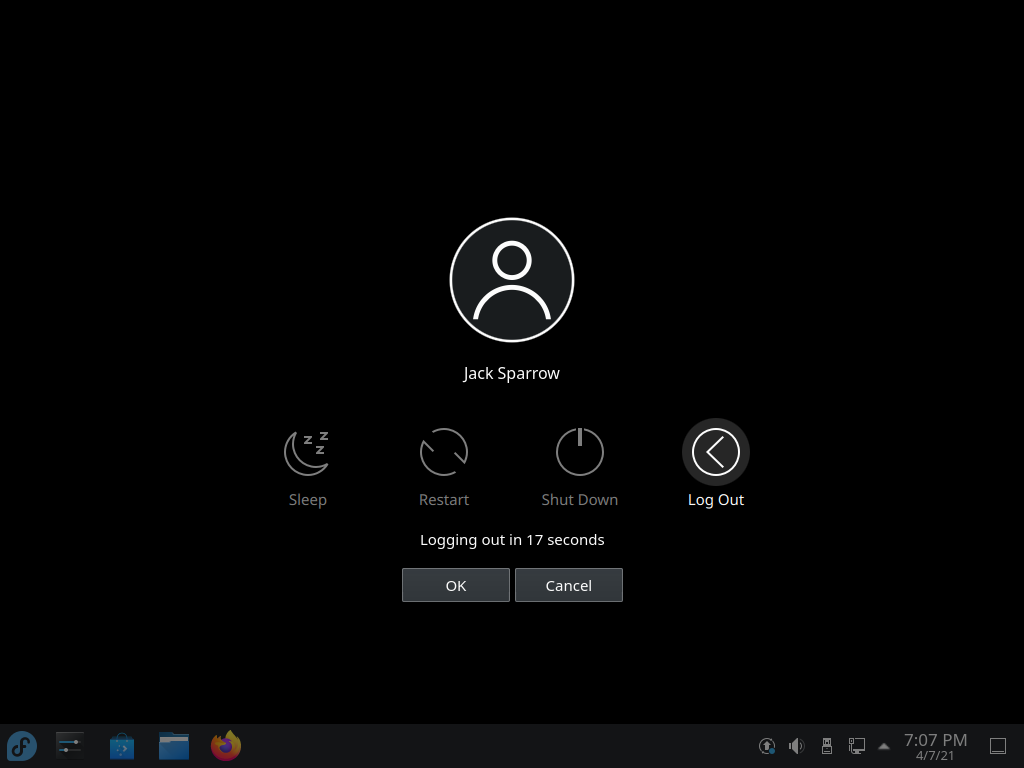Viewport: 1024px width, 768px height.
Task: Click the show desktop button
Action: [x=998, y=746]
